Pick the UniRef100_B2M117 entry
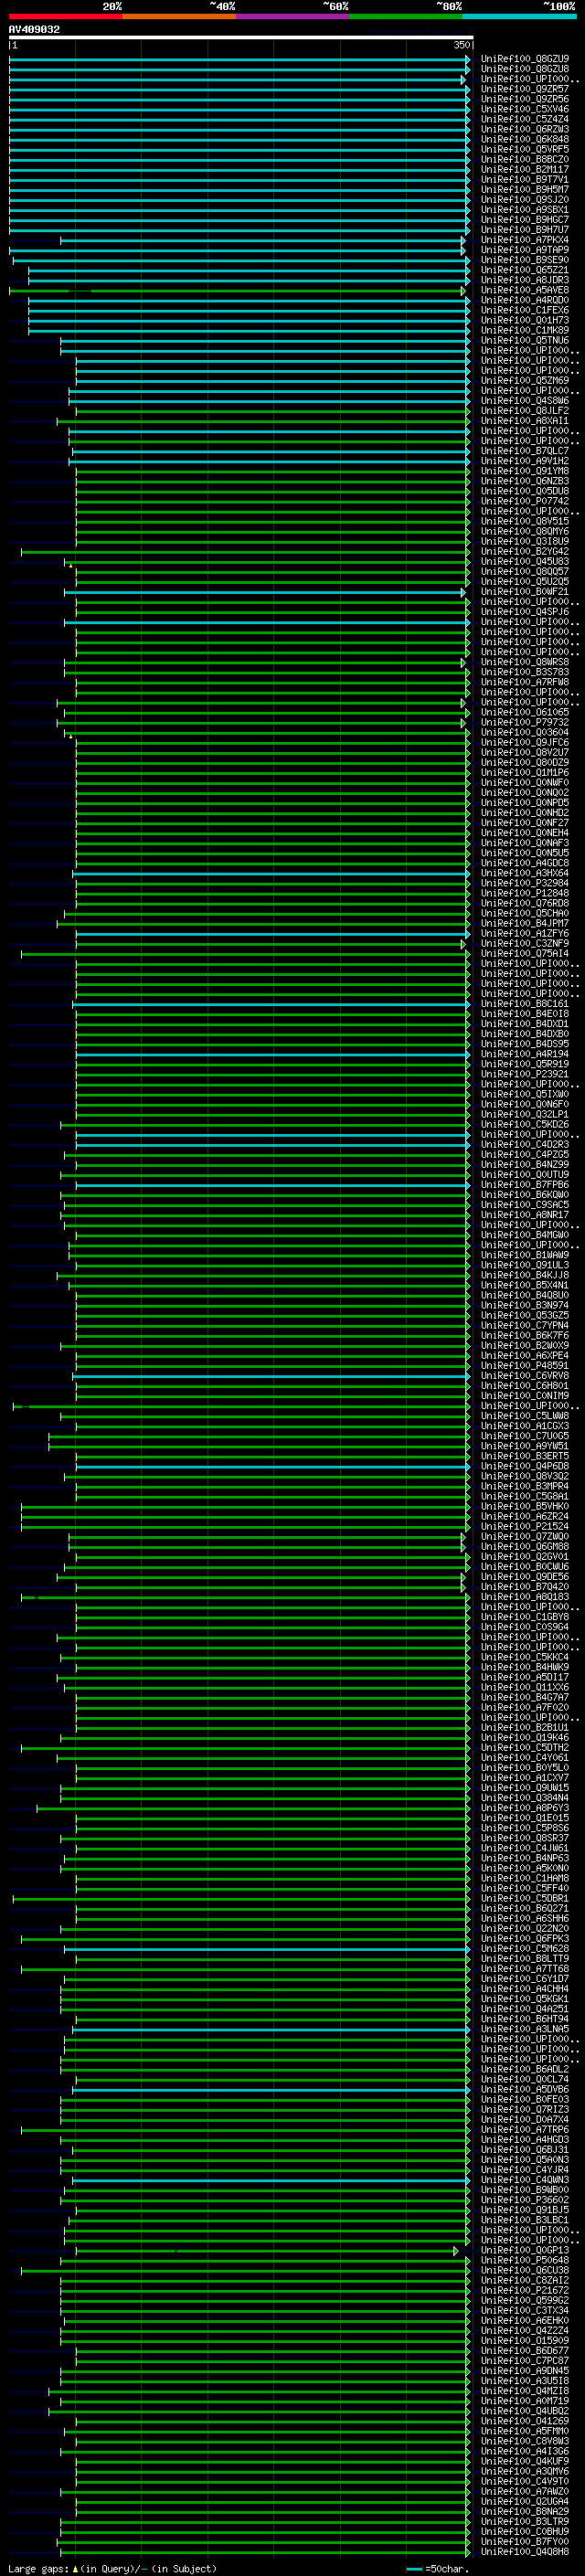Image resolution: width=585 pixels, height=2576 pixels. point(524,169)
